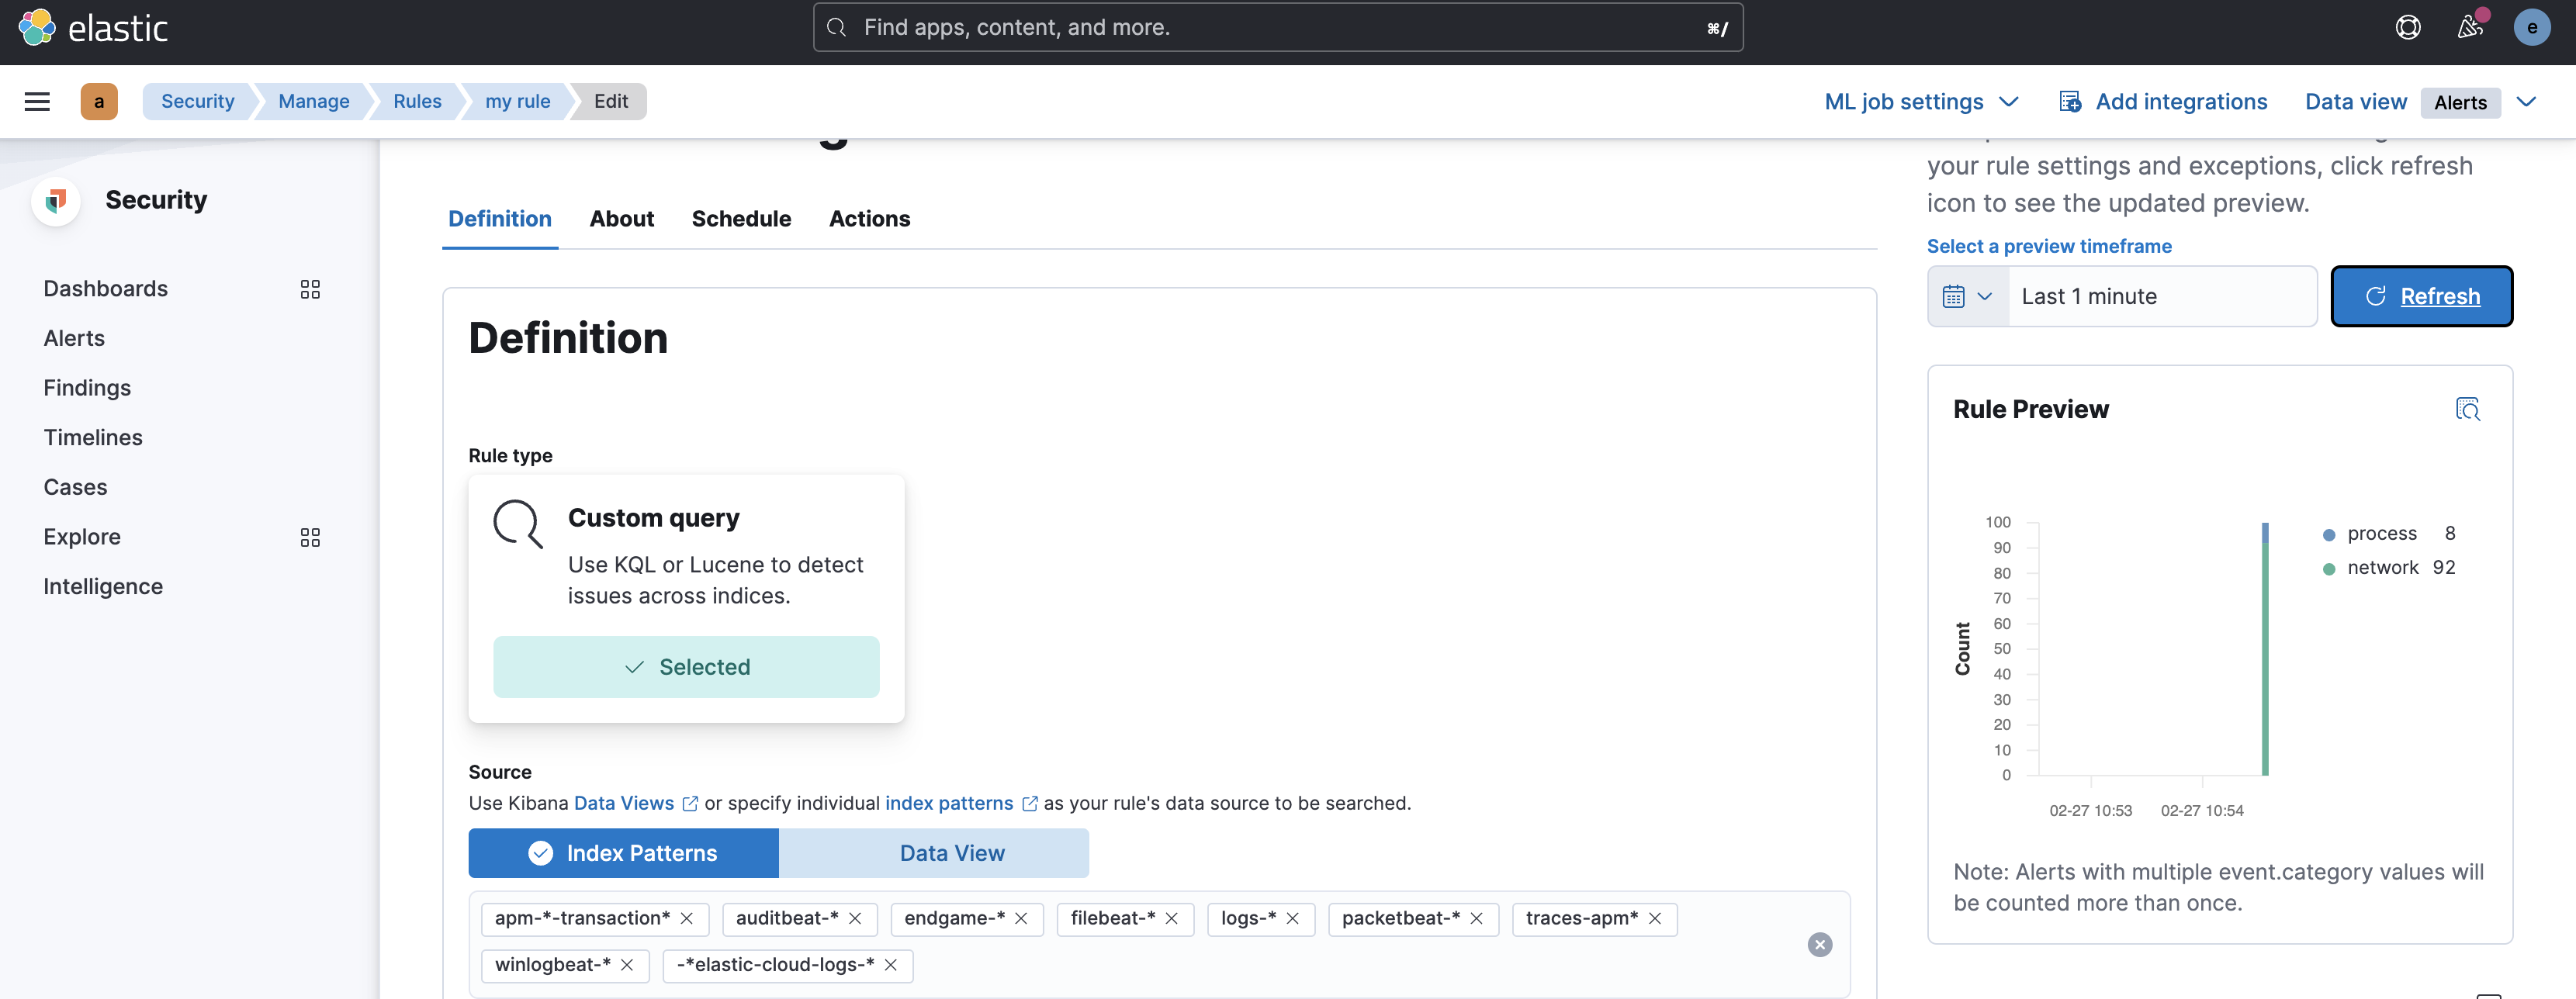Screen dimensions: 2576x999
Task: Click the calendar icon in timeframe picker
Action: (x=1953, y=296)
